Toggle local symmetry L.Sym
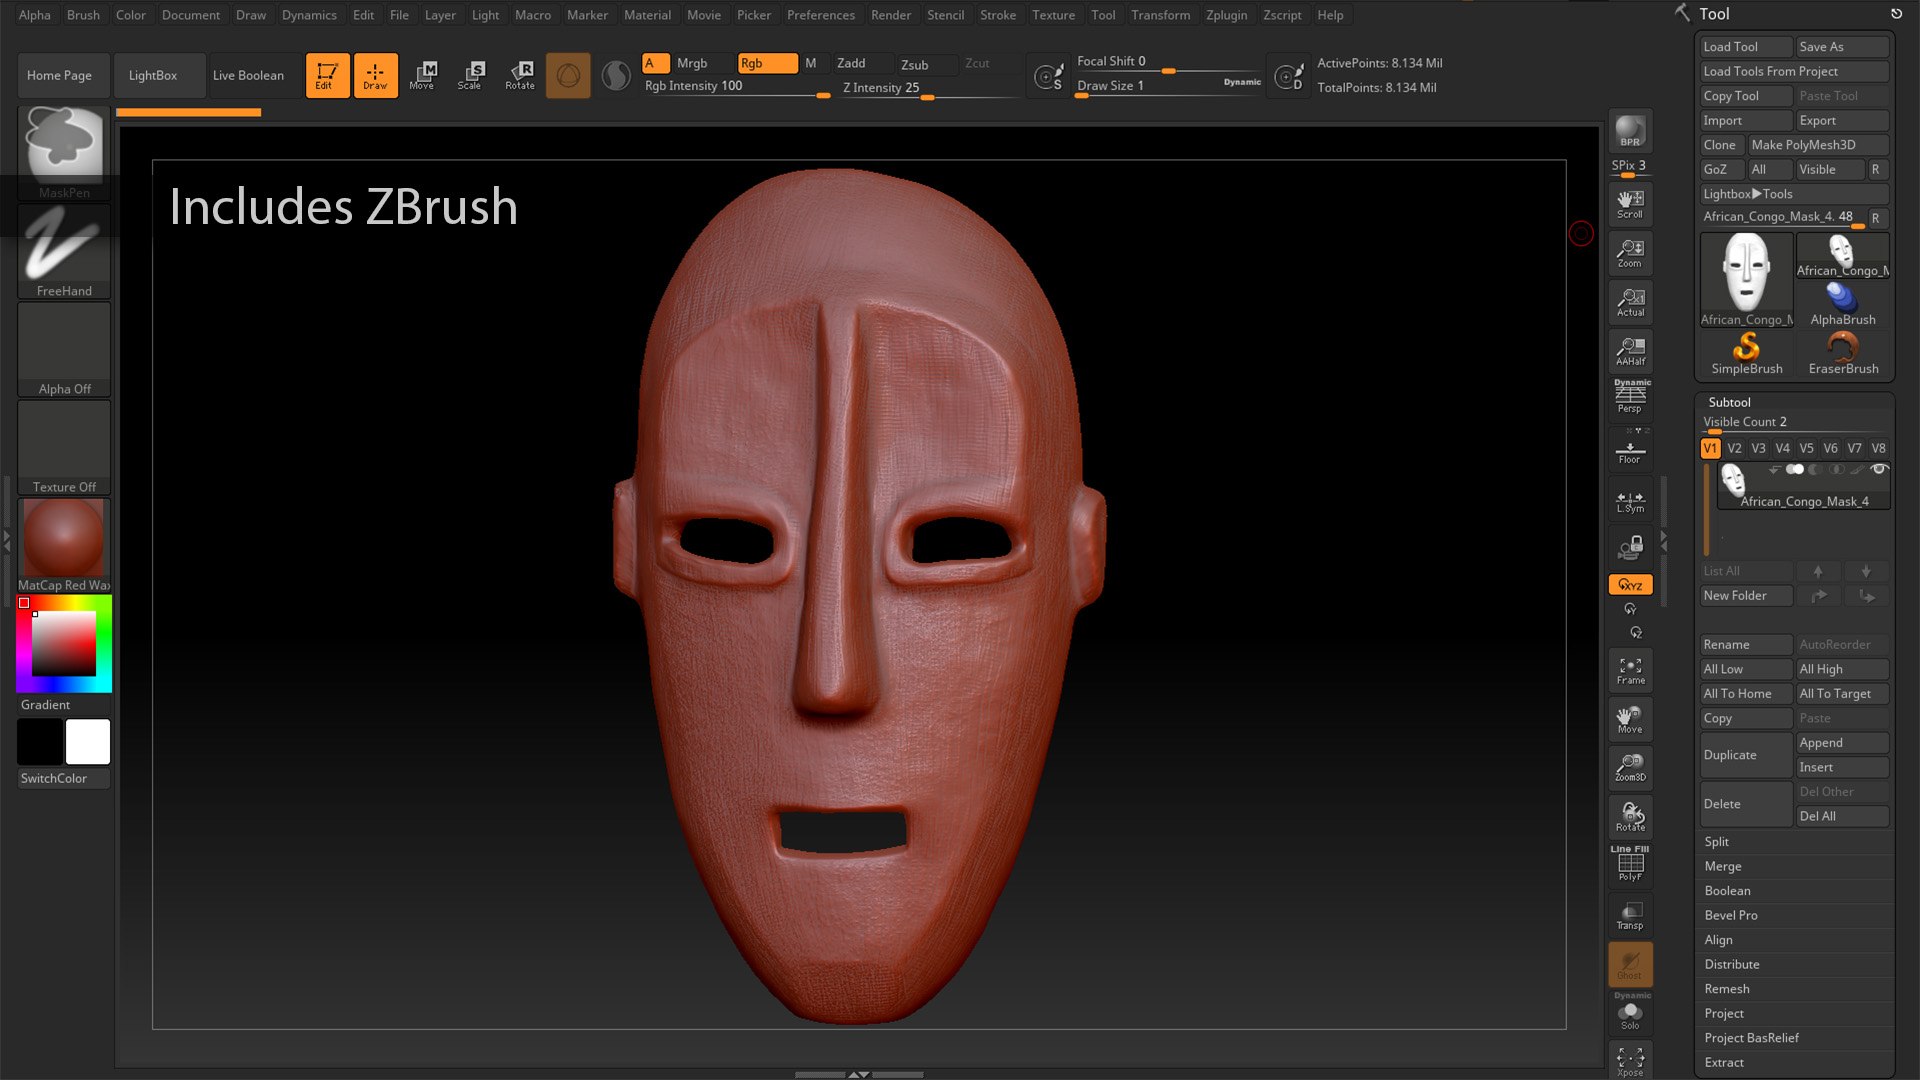The width and height of the screenshot is (1920, 1080). (x=1630, y=500)
